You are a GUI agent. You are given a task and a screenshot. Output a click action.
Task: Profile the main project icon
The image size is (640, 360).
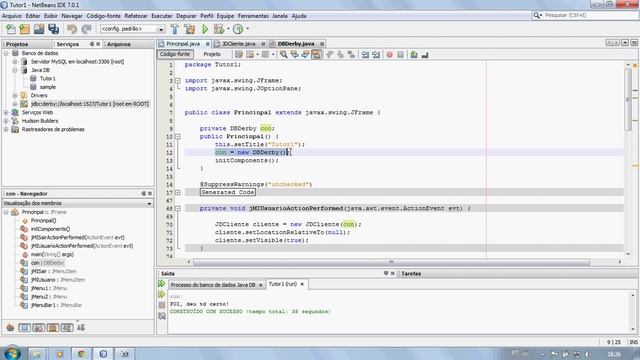238,29
